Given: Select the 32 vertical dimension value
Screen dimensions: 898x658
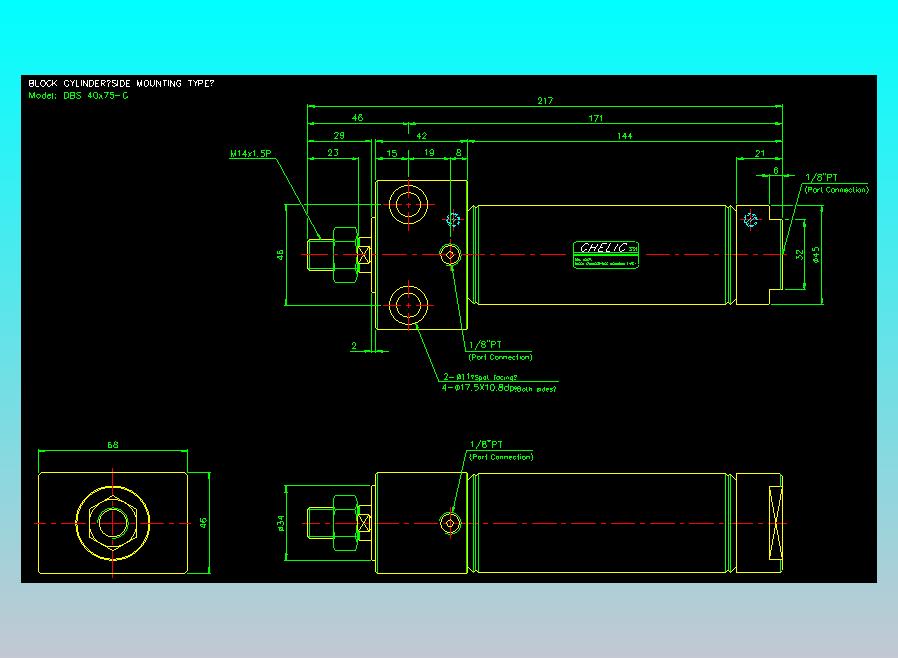Looking at the screenshot, I should (799, 254).
